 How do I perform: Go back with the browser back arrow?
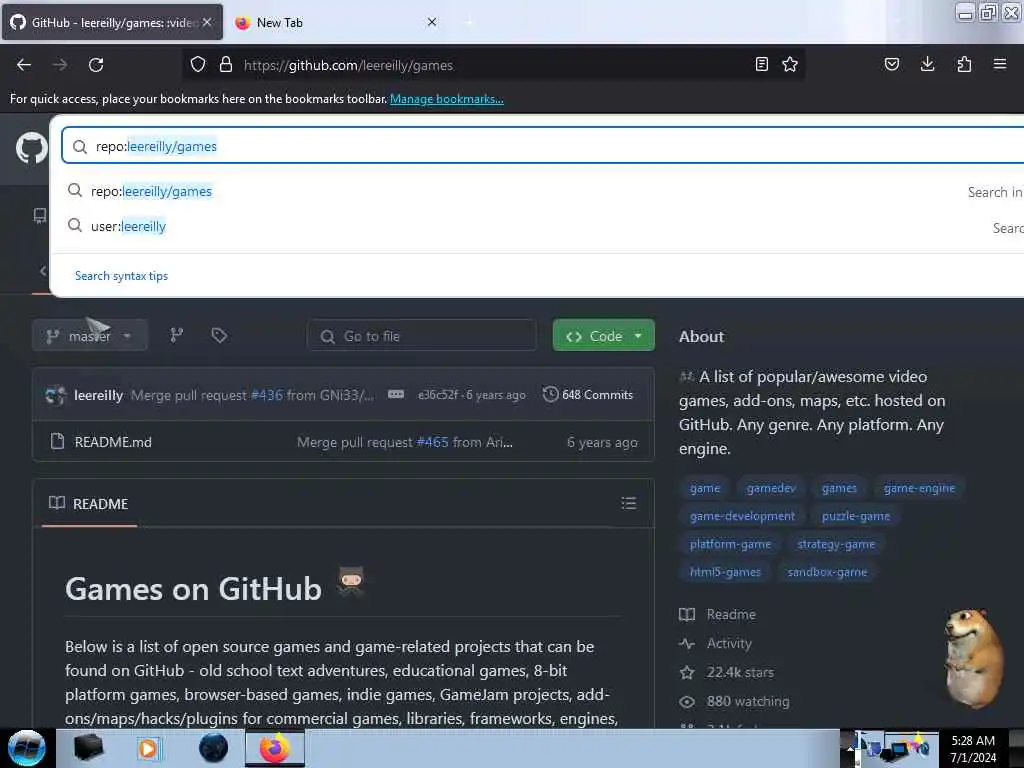coord(24,65)
